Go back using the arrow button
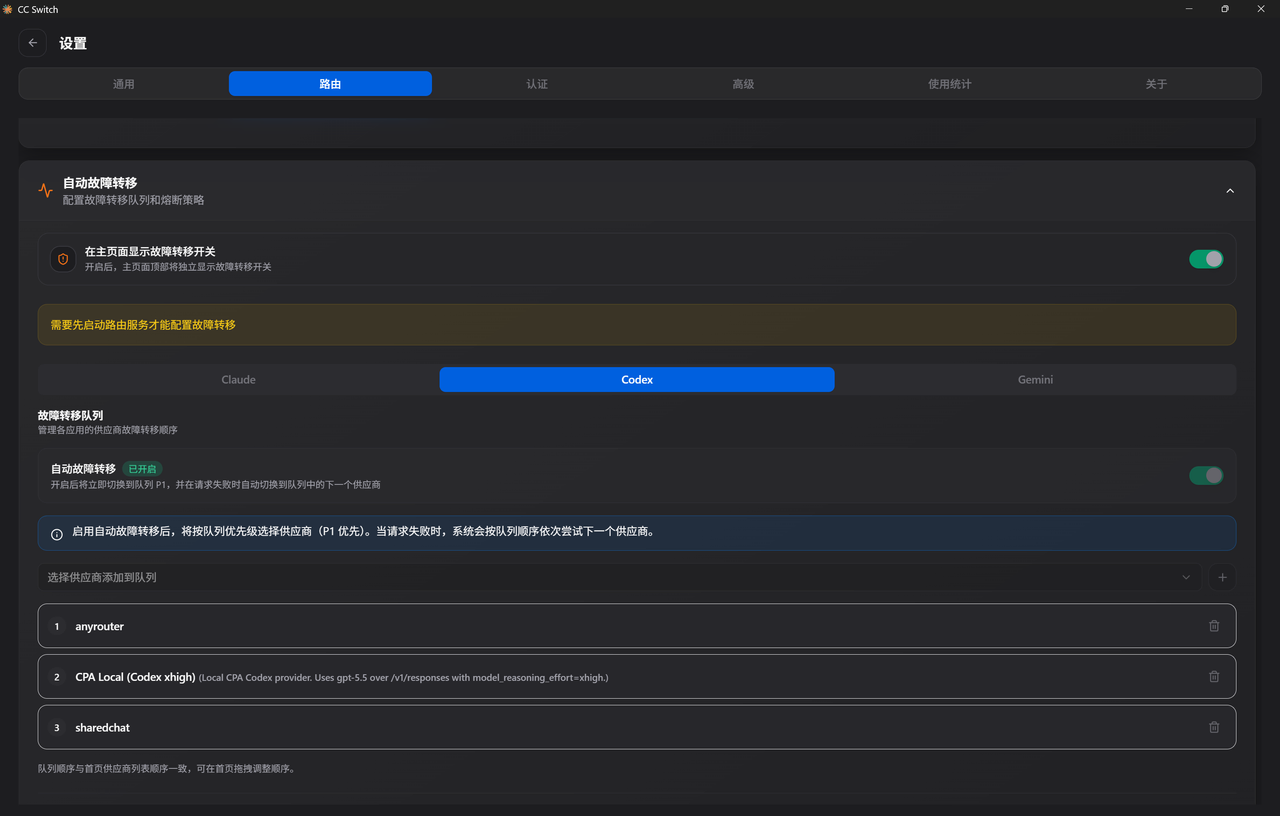This screenshot has width=1280, height=816. [33, 43]
